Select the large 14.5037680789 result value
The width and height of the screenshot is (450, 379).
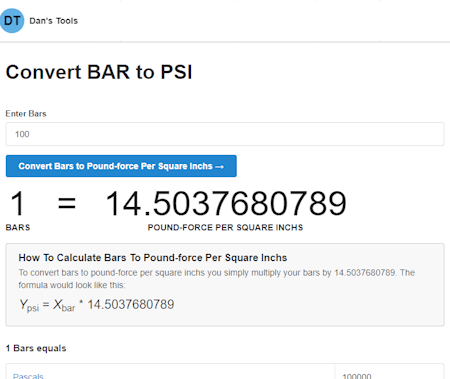point(226,203)
